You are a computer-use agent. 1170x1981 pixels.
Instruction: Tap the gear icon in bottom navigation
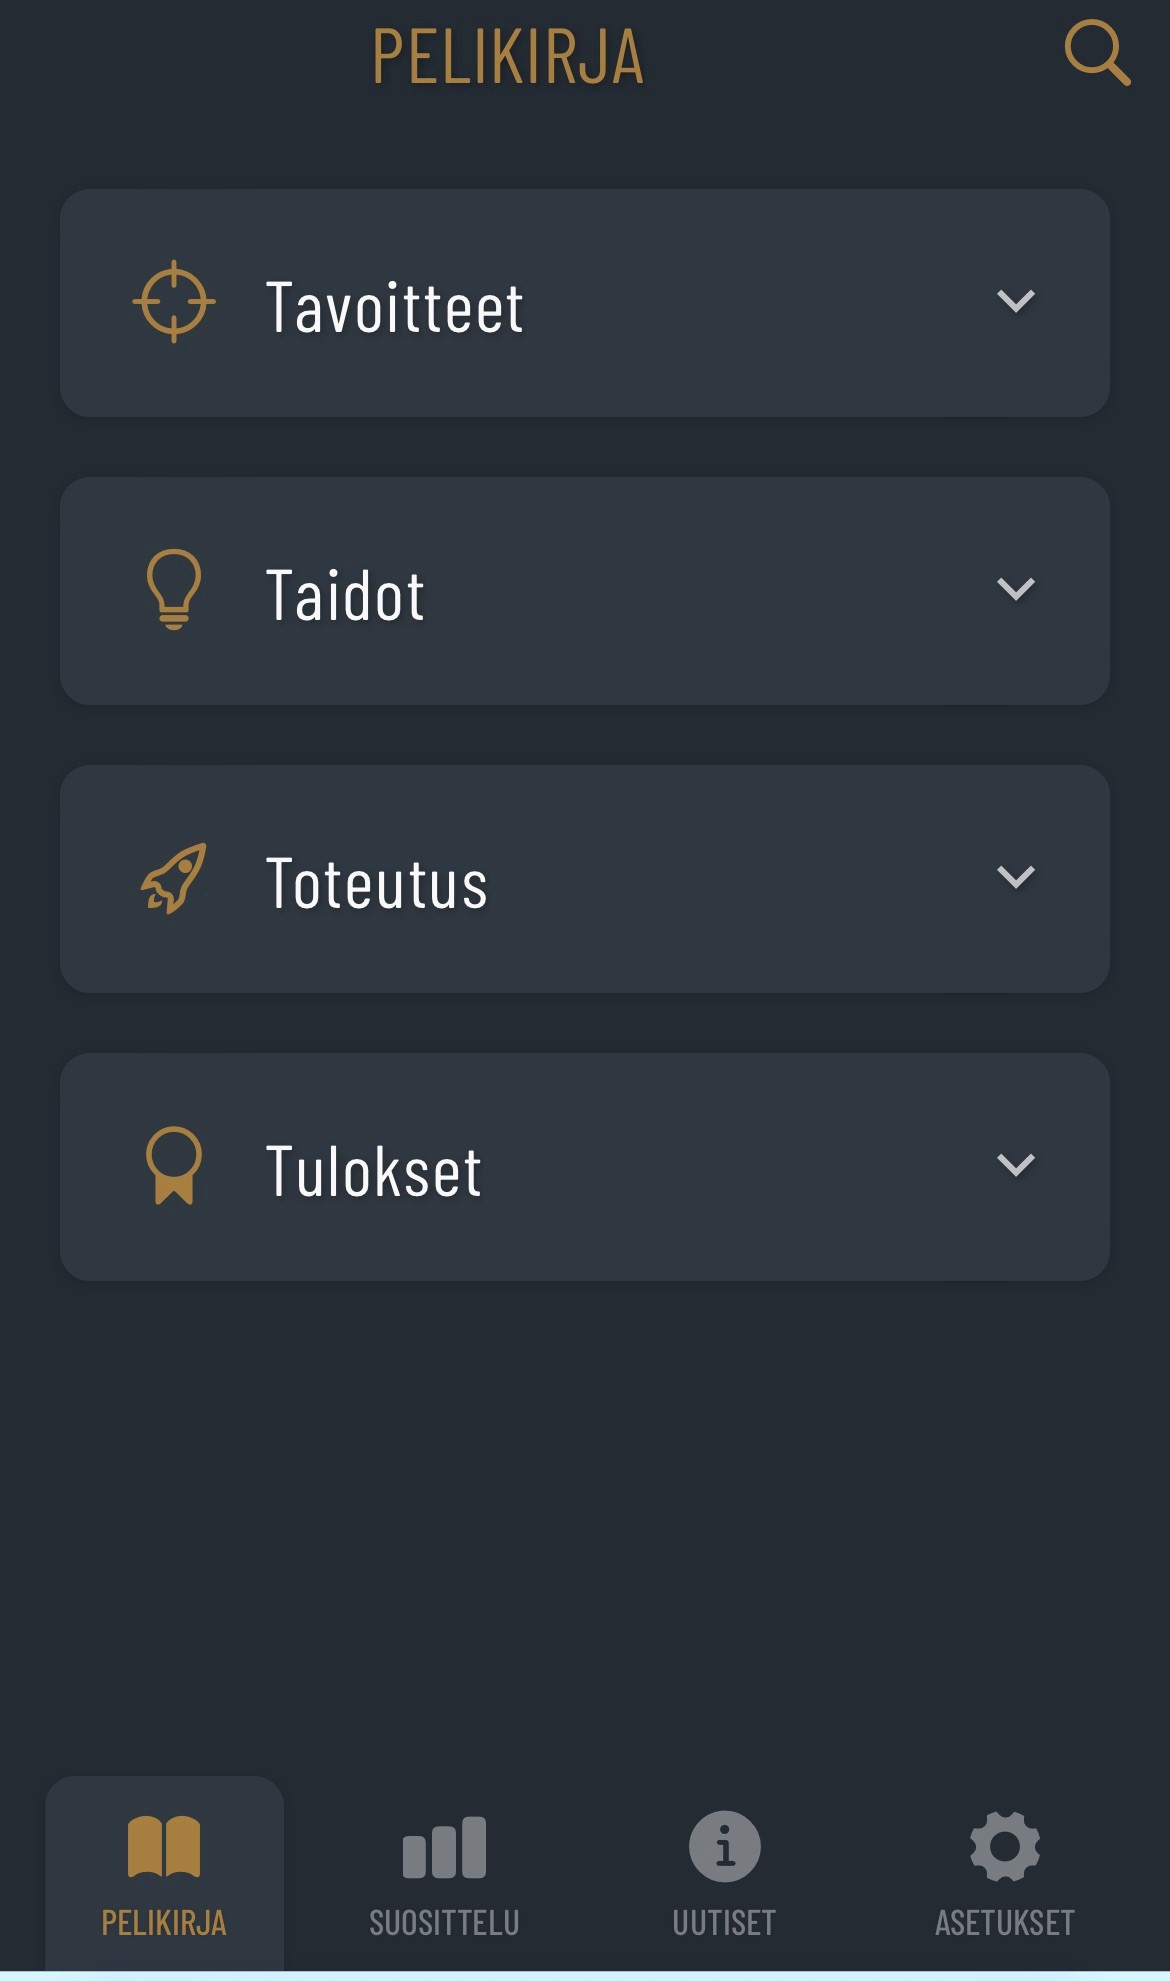click(x=1004, y=1846)
